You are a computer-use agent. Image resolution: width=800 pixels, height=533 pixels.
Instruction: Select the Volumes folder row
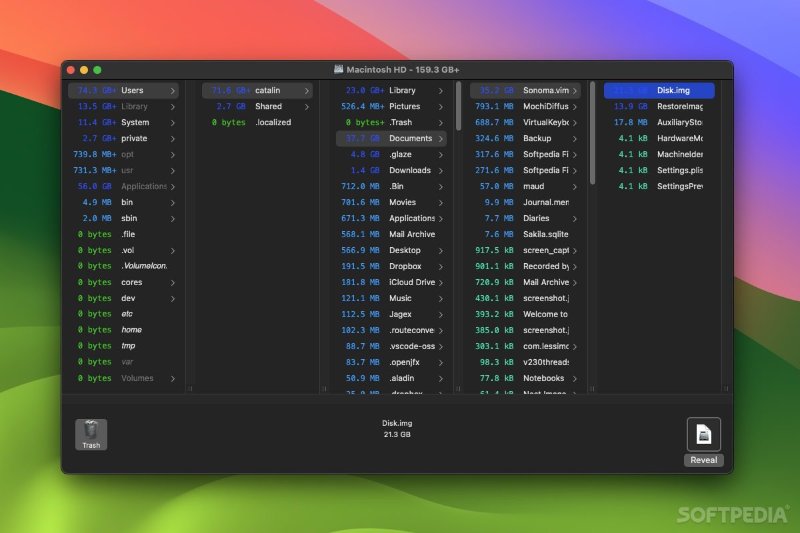123,378
